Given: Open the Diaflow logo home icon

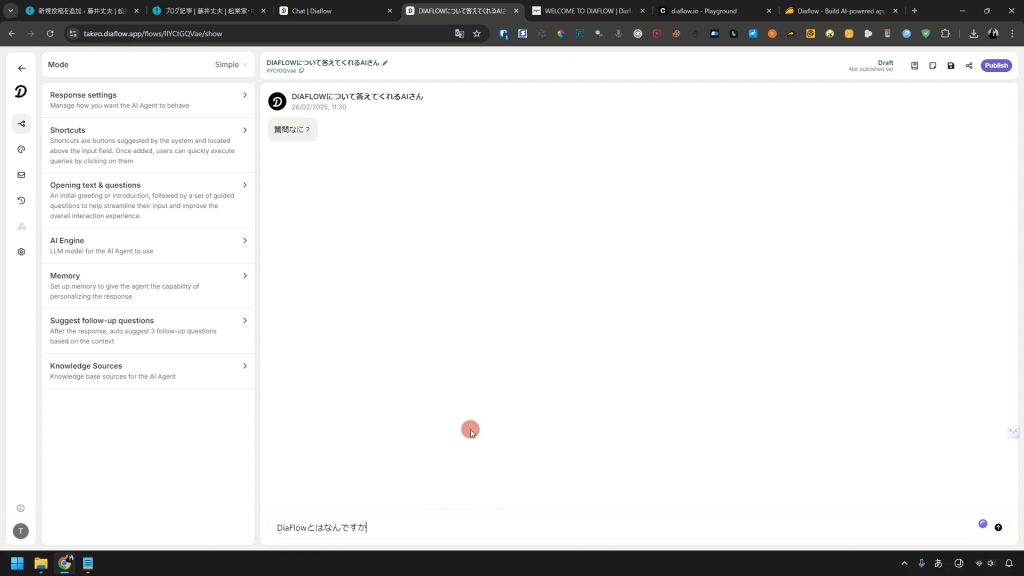Looking at the screenshot, I should pyautogui.click(x=21, y=92).
